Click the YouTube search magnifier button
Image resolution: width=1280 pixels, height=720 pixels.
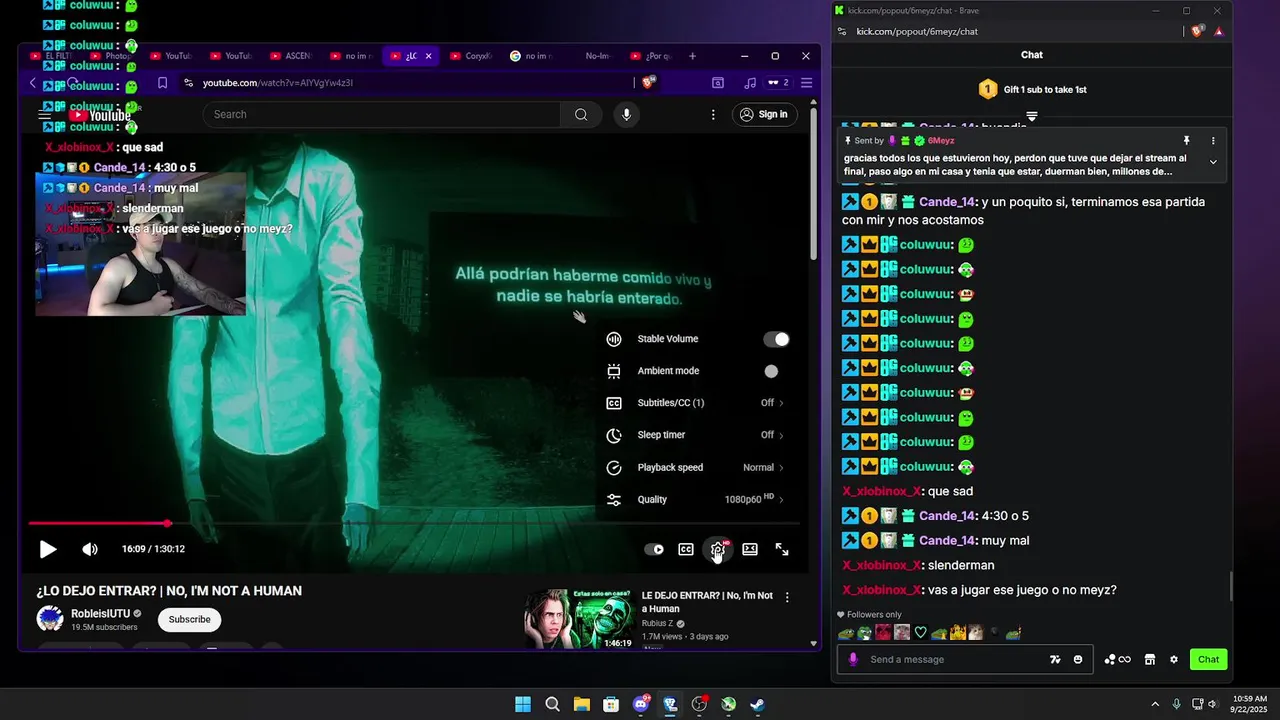pyautogui.click(x=581, y=115)
